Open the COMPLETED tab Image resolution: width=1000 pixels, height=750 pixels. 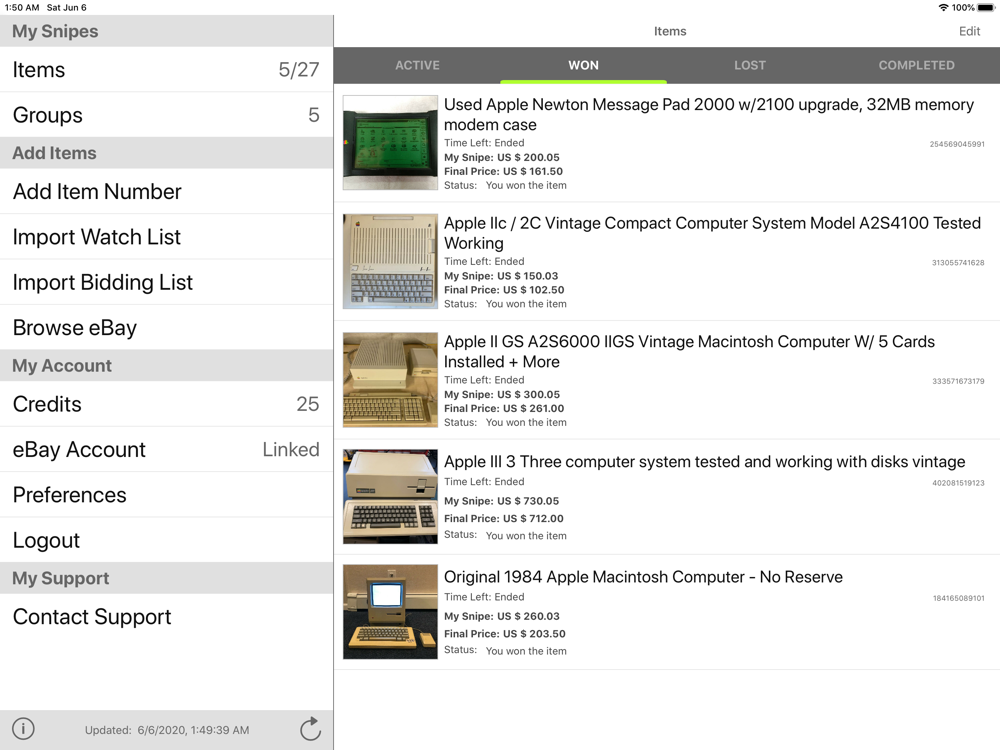click(x=916, y=65)
